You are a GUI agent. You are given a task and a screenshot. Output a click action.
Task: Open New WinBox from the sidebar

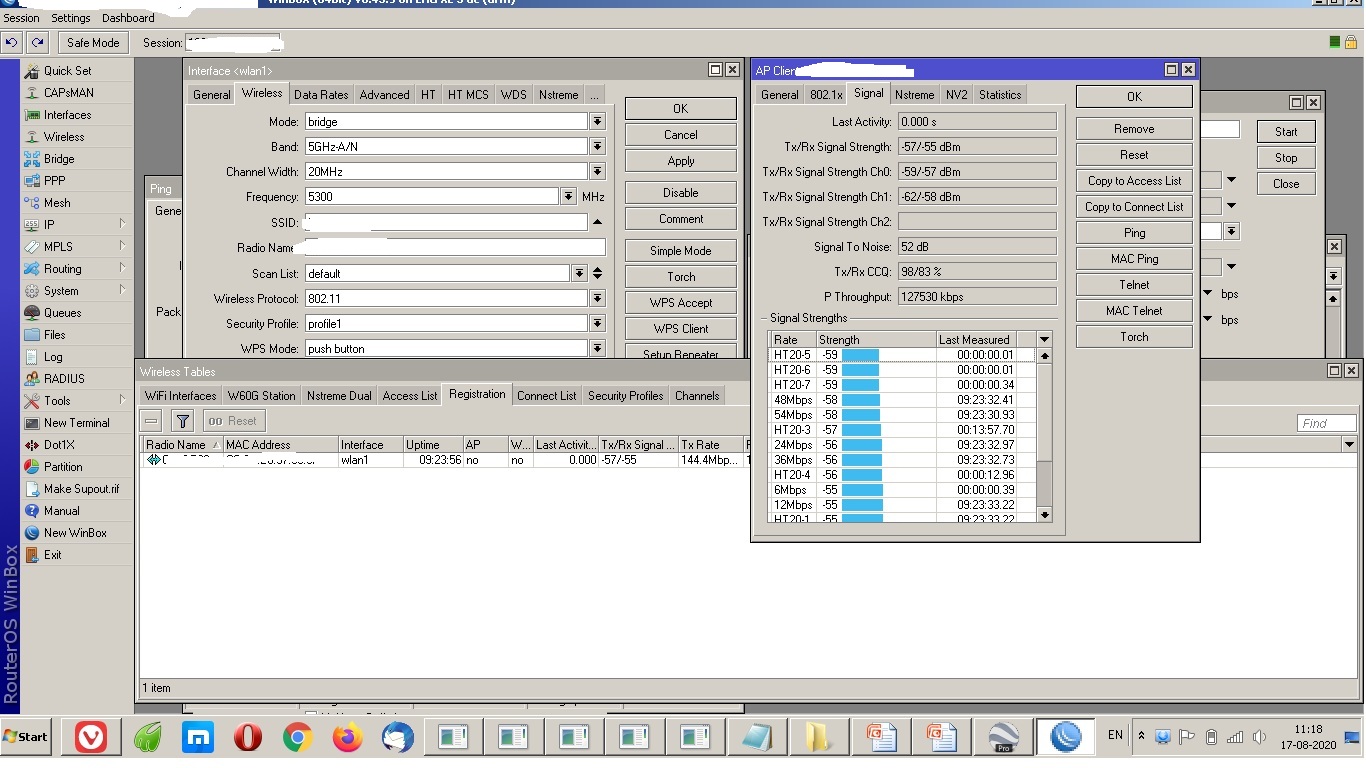[x=75, y=533]
